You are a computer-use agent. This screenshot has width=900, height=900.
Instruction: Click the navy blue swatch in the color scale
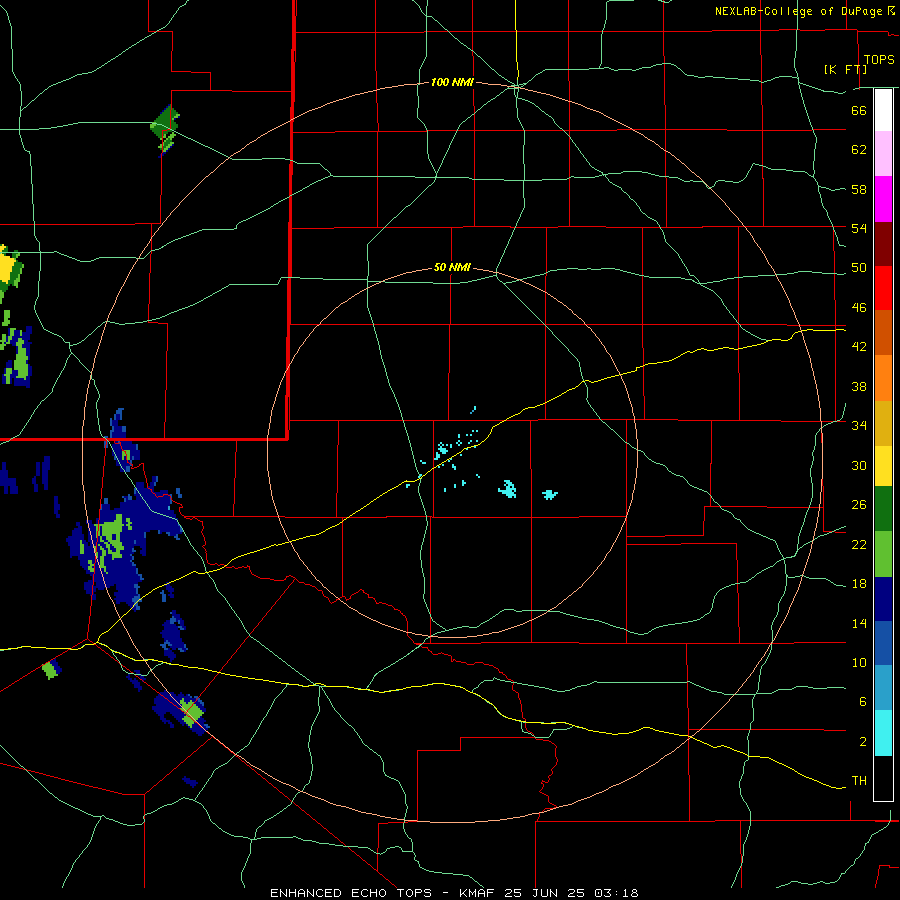click(x=883, y=599)
